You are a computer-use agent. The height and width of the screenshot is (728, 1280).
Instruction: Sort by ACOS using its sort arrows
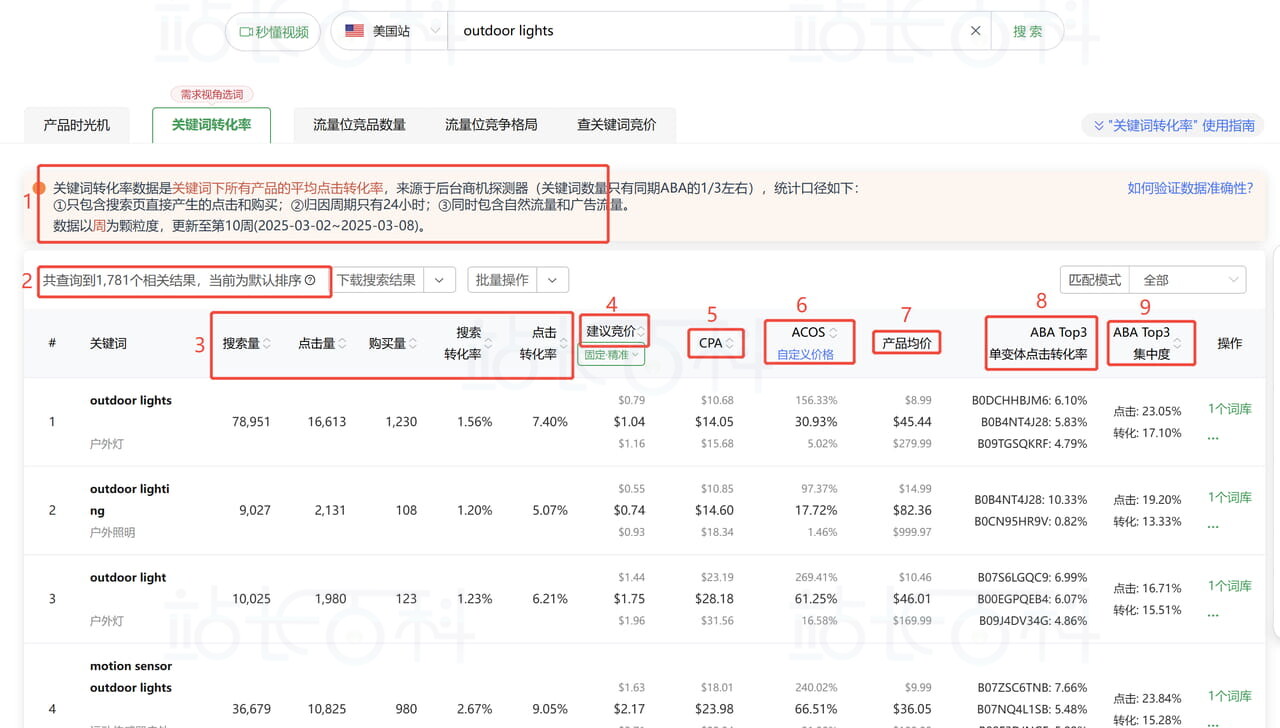834,332
